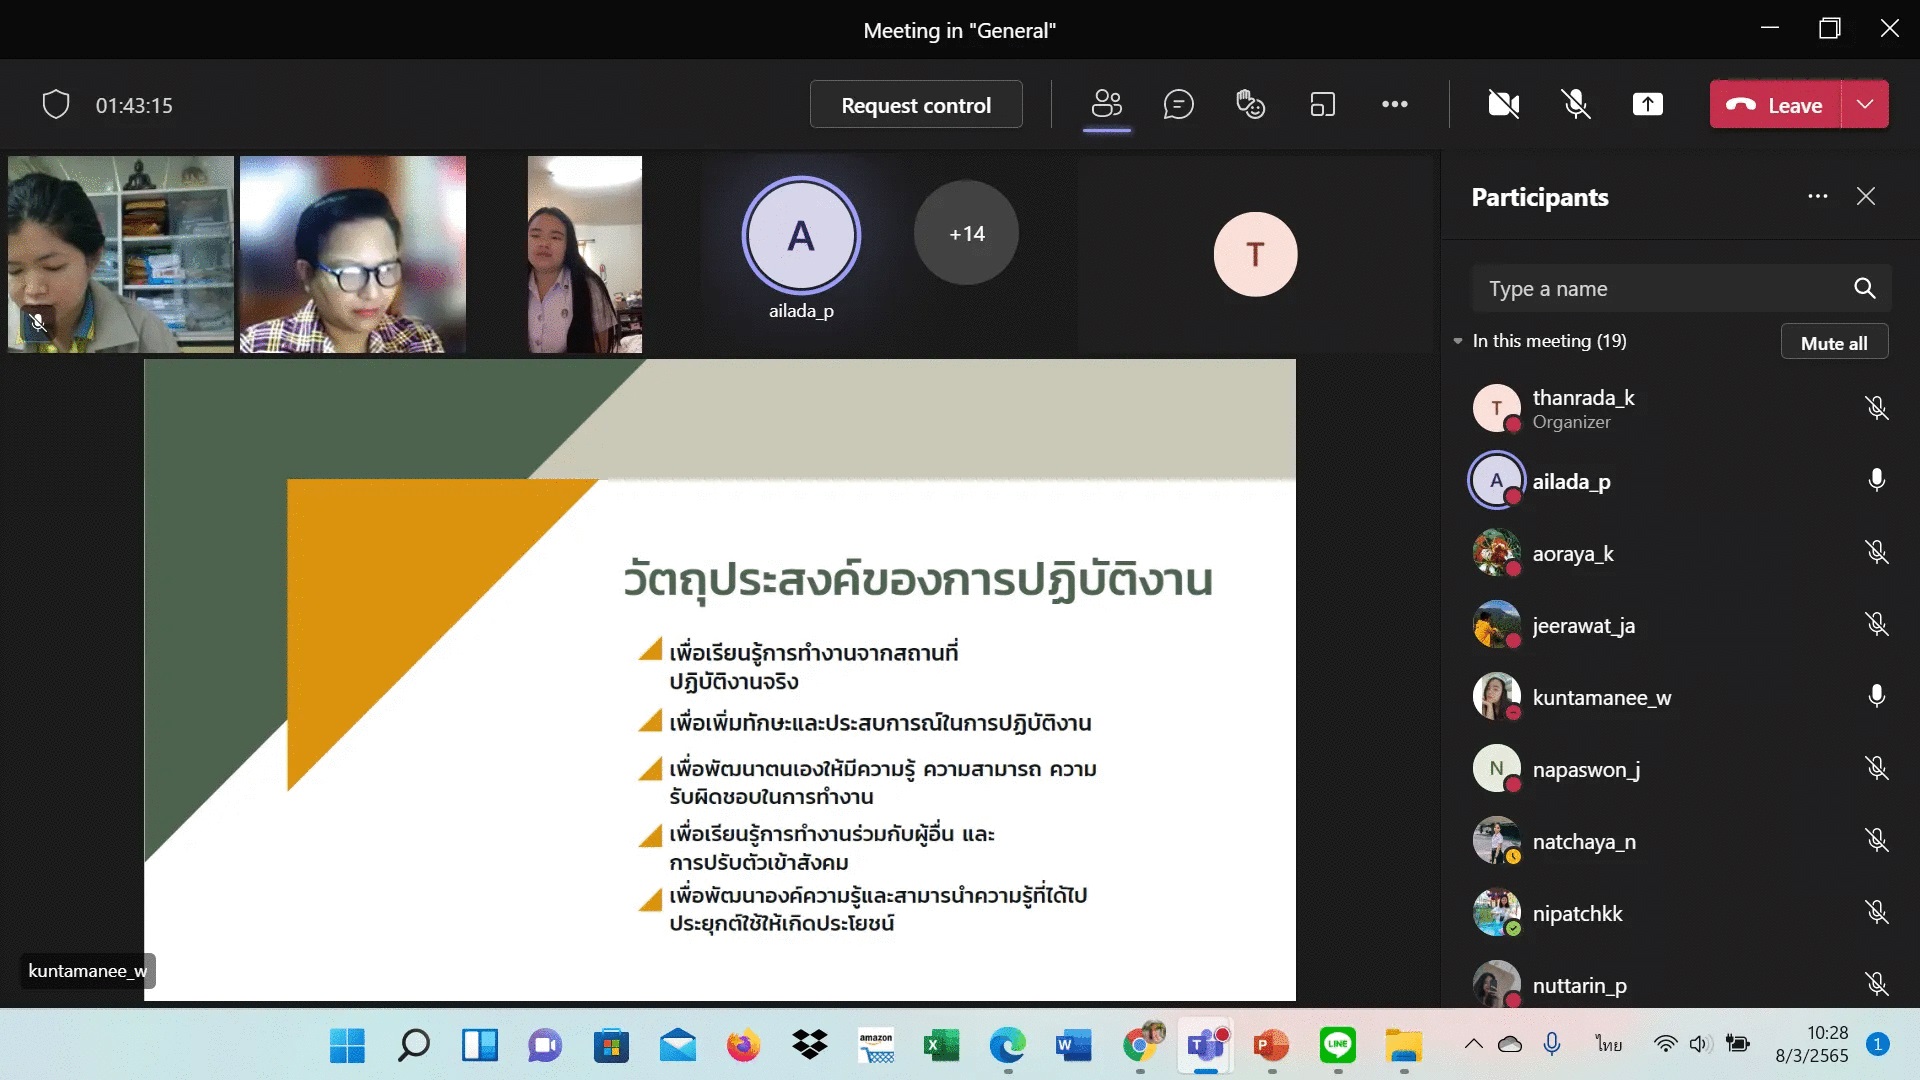Click the shield security icon by the timer

click(56, 104)
